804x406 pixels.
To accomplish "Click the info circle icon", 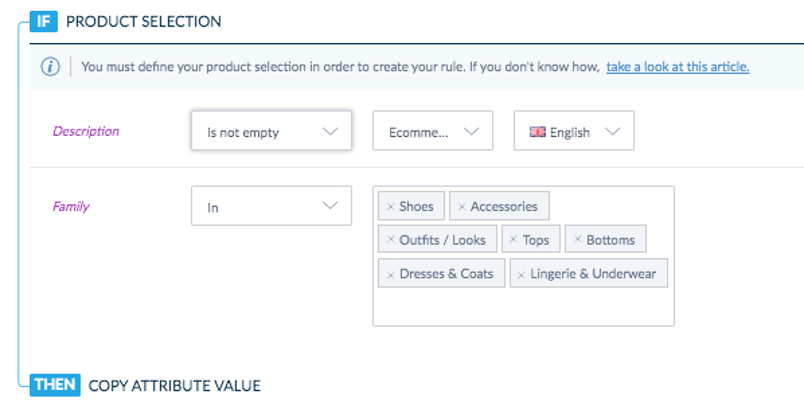I will [50, 67].
